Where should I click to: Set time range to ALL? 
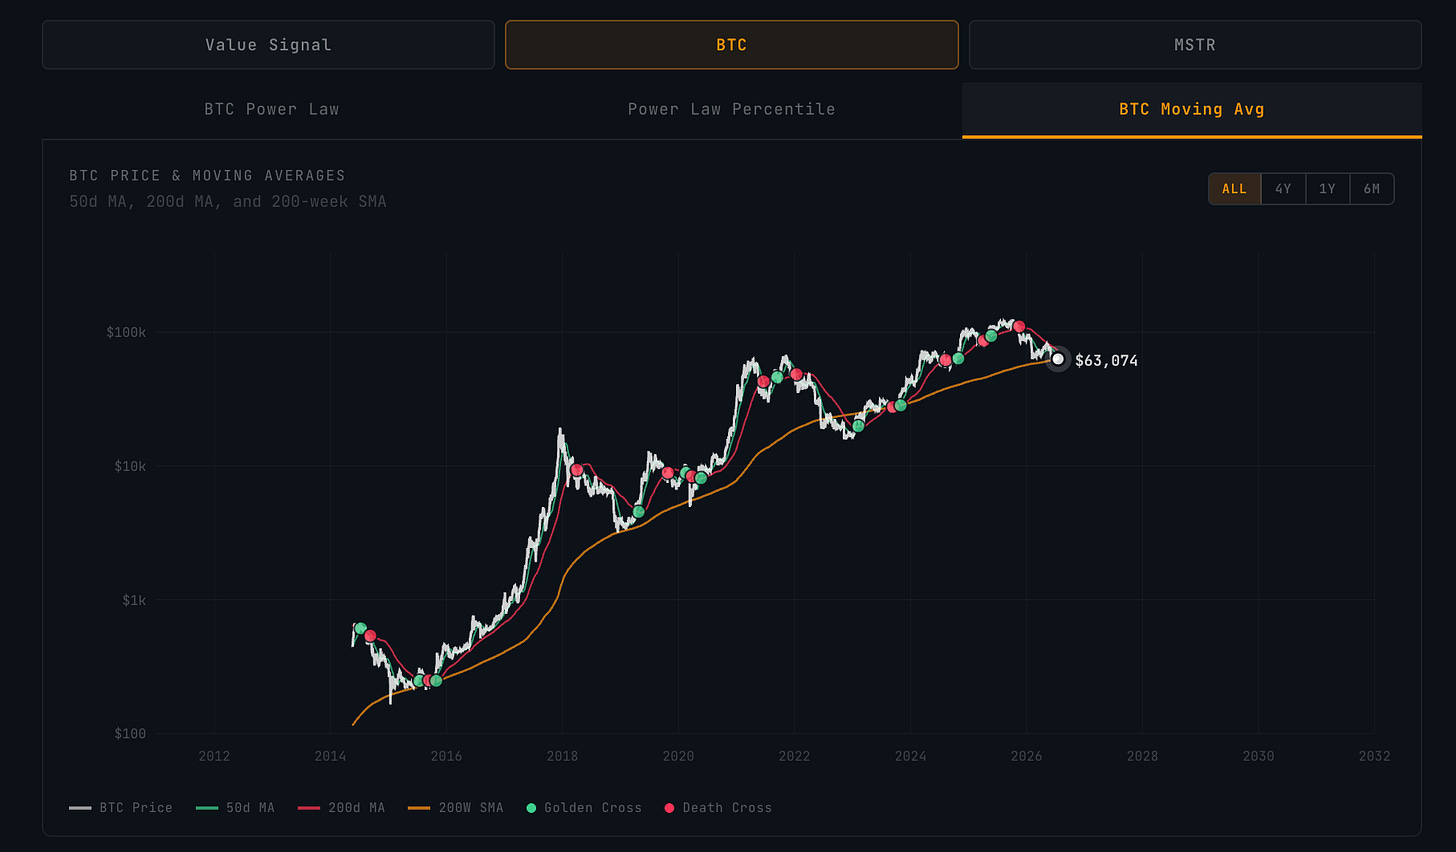click(1235, 189)
